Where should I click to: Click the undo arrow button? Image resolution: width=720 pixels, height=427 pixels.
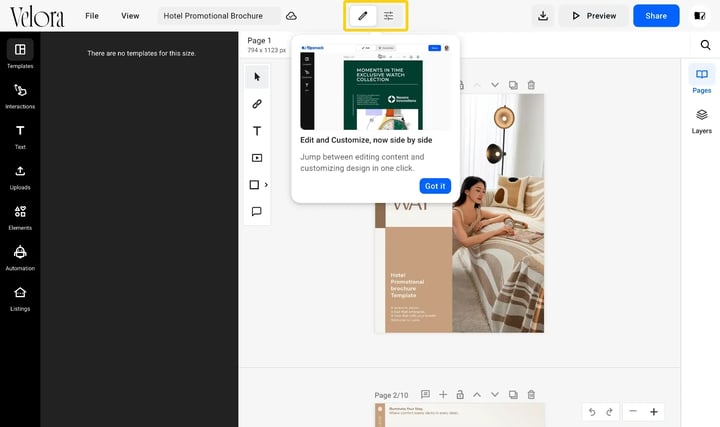592,412
